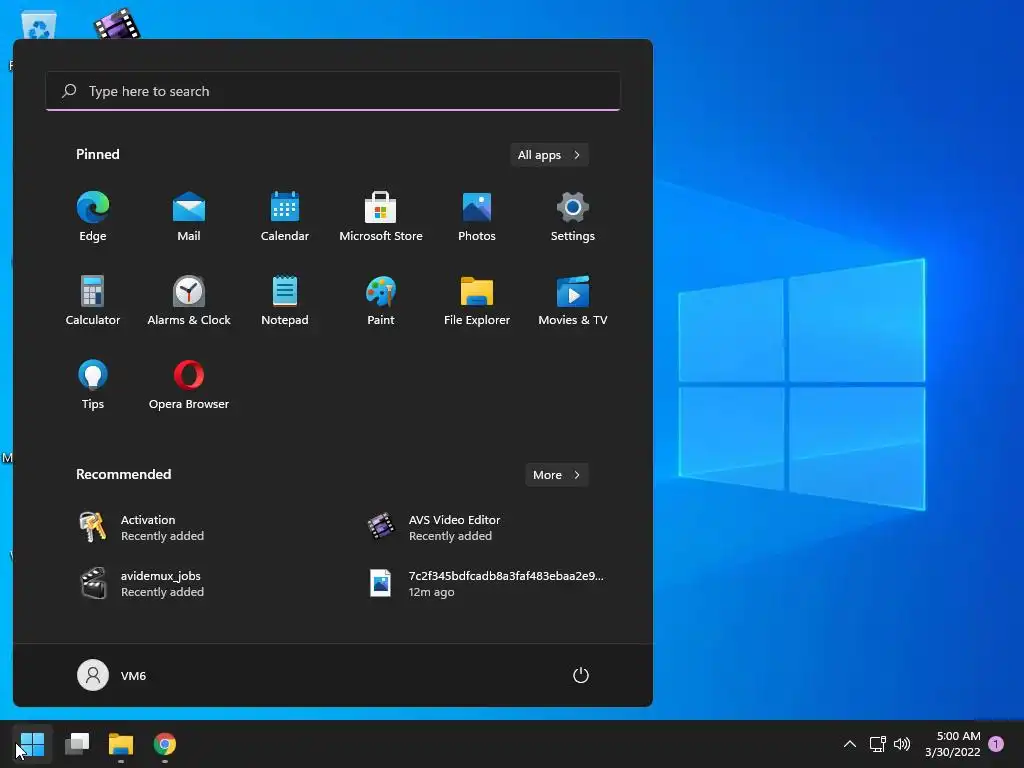Open network status tray icon
The height and width of the screenshot is (768, 1024).
click(x=877, y=744)
